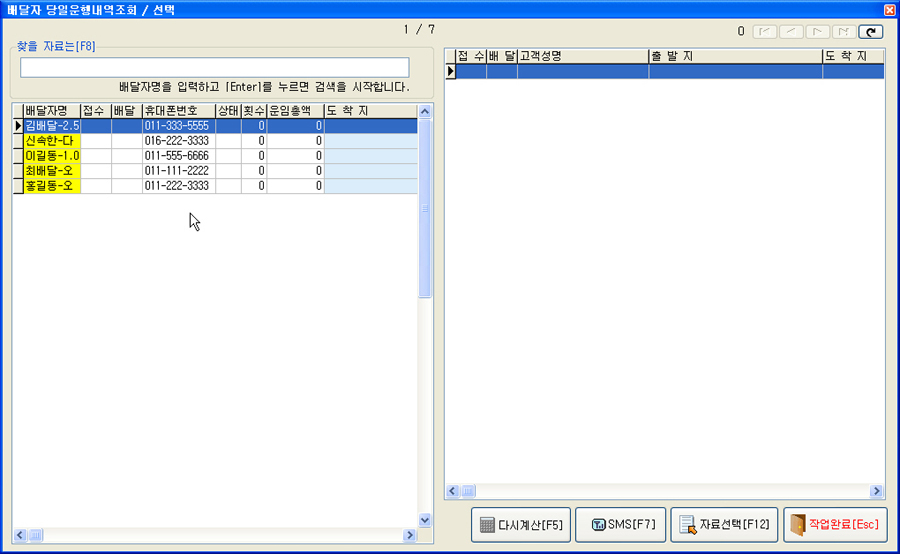Click left grid's horizontal scroll left arrow

[x=20, y=535]
